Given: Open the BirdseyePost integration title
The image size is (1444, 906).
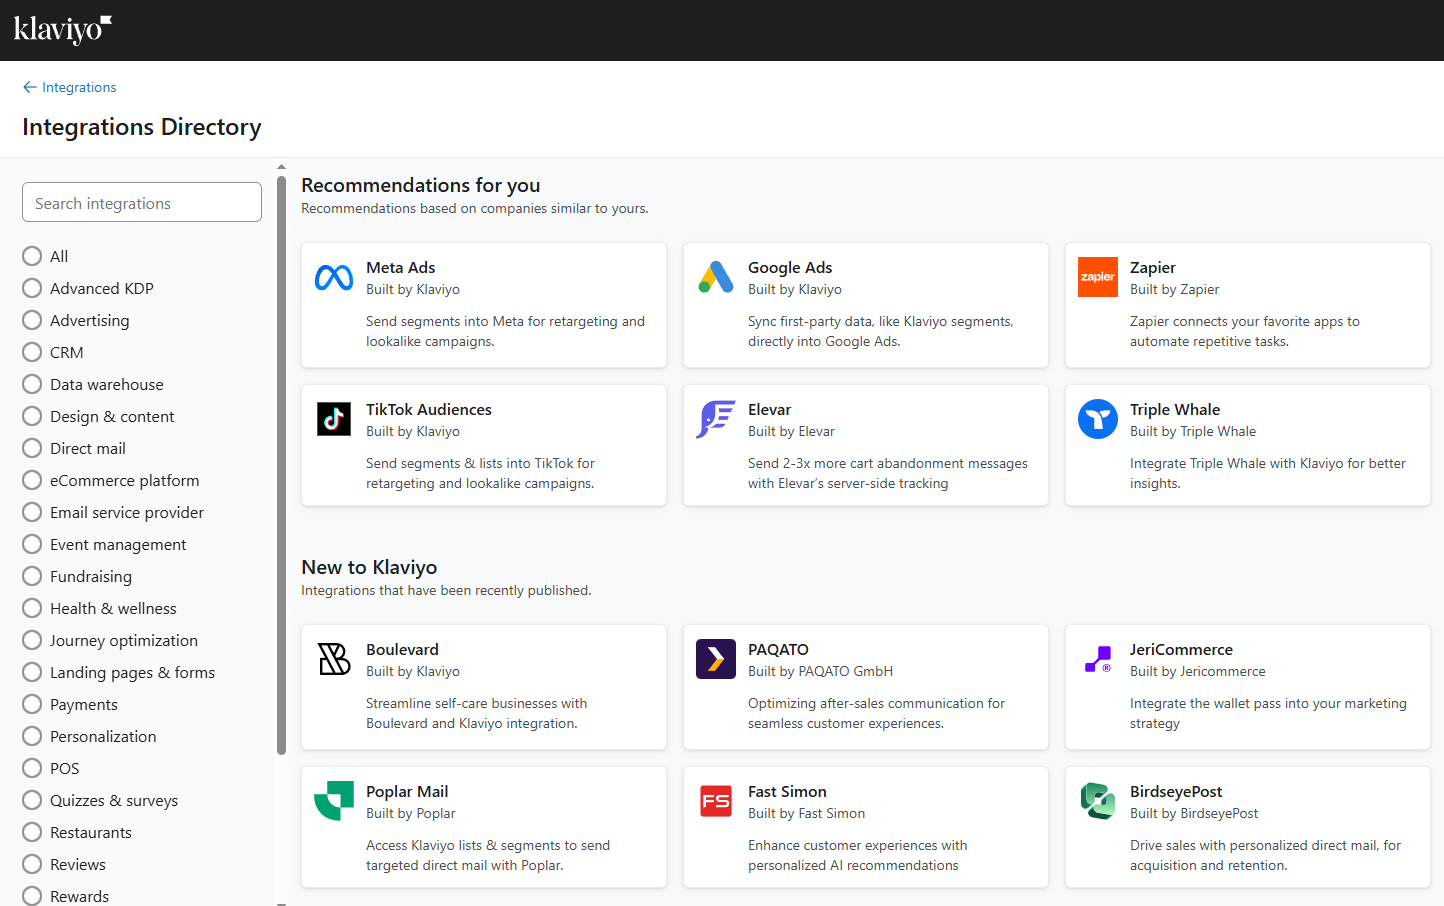Looking at the screenshot, I should (1176, 791).
